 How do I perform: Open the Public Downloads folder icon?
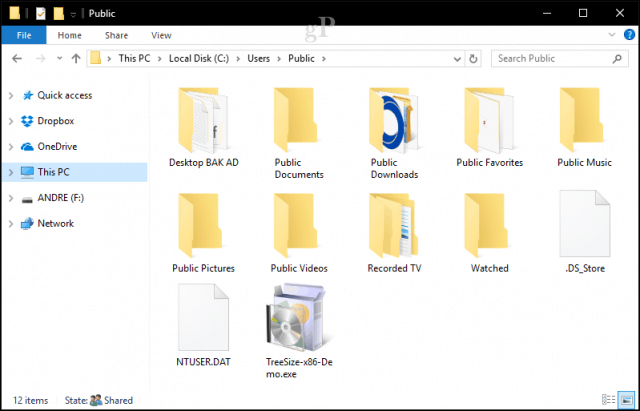click(393, 120)
